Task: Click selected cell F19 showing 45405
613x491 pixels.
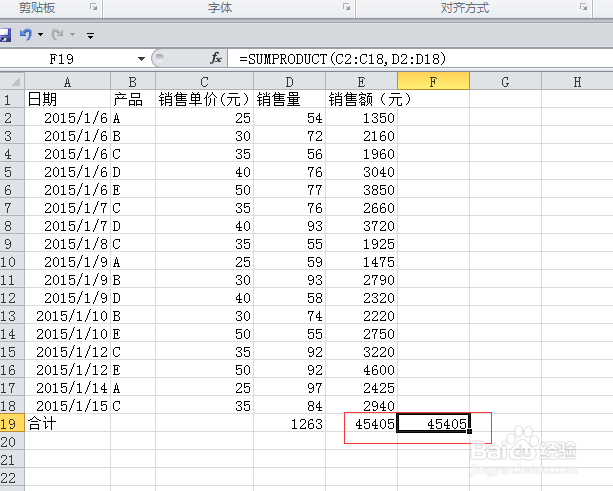Action: (434, 423)
